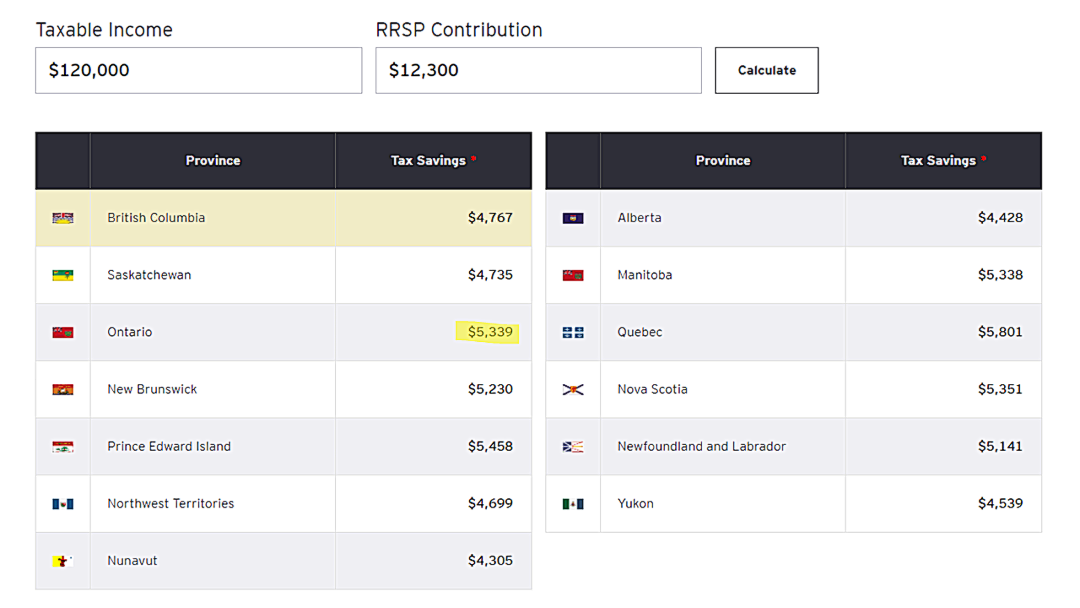Click the Northwest Territories flag icon

63,504
